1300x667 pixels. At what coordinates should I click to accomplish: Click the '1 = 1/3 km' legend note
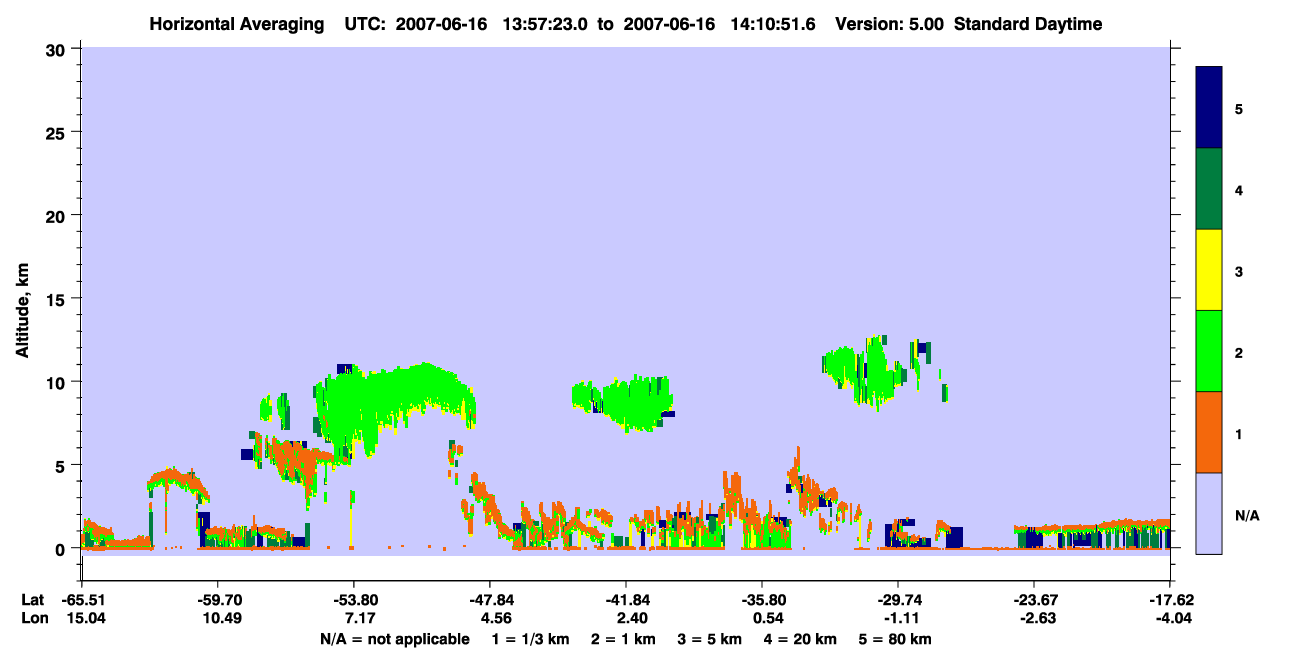click(x=533, y=639)
